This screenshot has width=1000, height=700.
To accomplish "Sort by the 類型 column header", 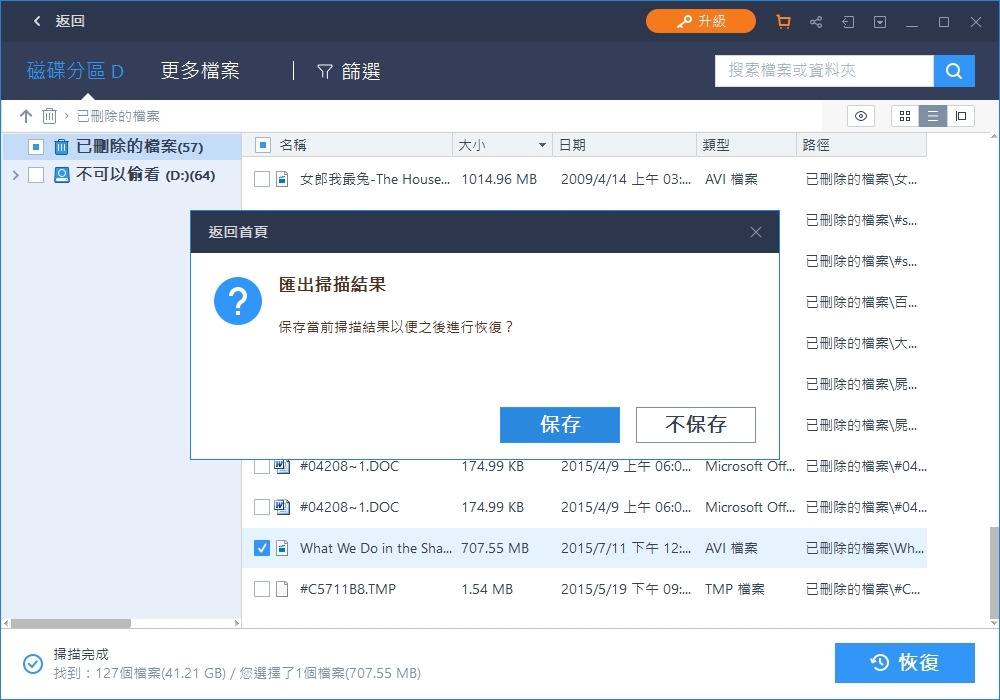I will tap(716, 145).
